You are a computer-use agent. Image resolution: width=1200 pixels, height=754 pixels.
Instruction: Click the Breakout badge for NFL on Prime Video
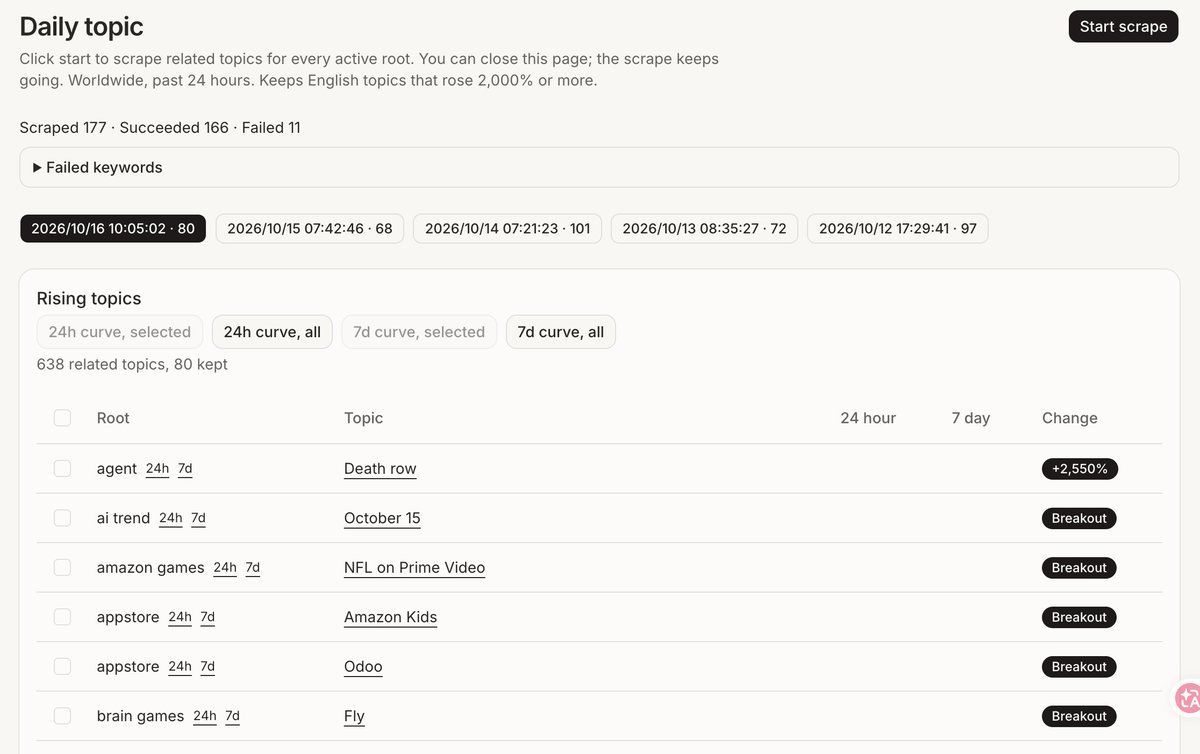[1079, 567]
